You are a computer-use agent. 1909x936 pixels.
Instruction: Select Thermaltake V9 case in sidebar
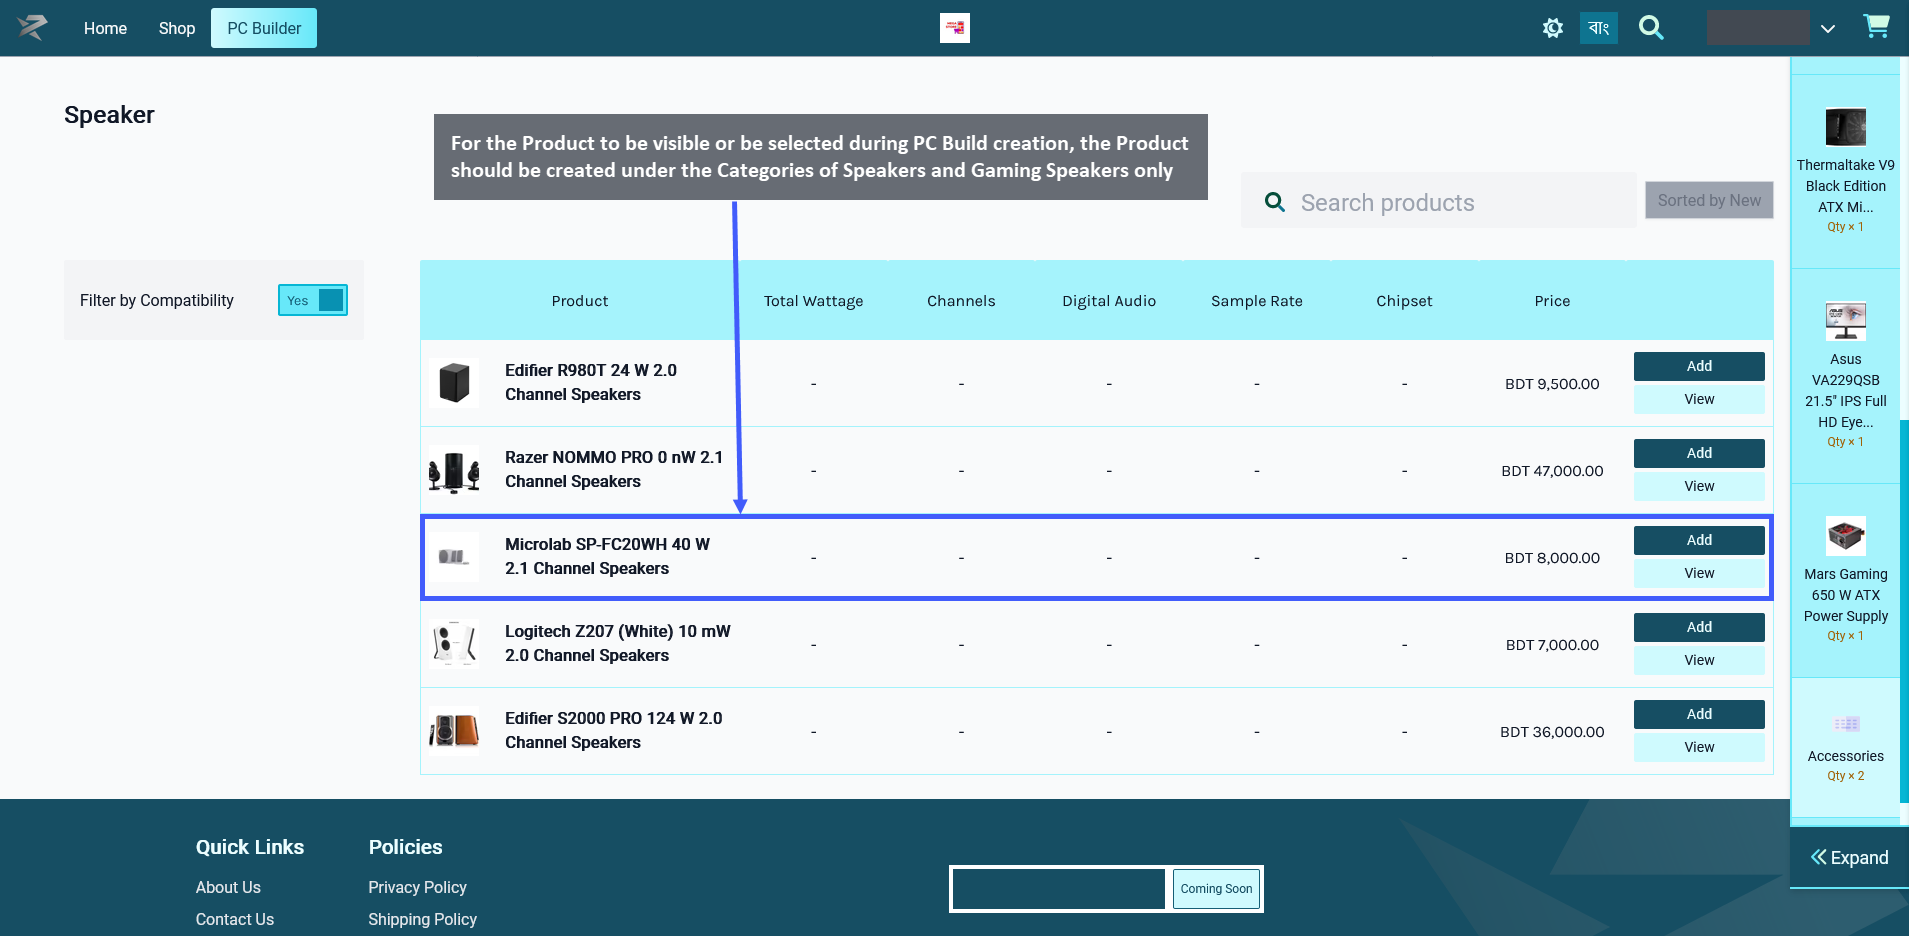1845,170
